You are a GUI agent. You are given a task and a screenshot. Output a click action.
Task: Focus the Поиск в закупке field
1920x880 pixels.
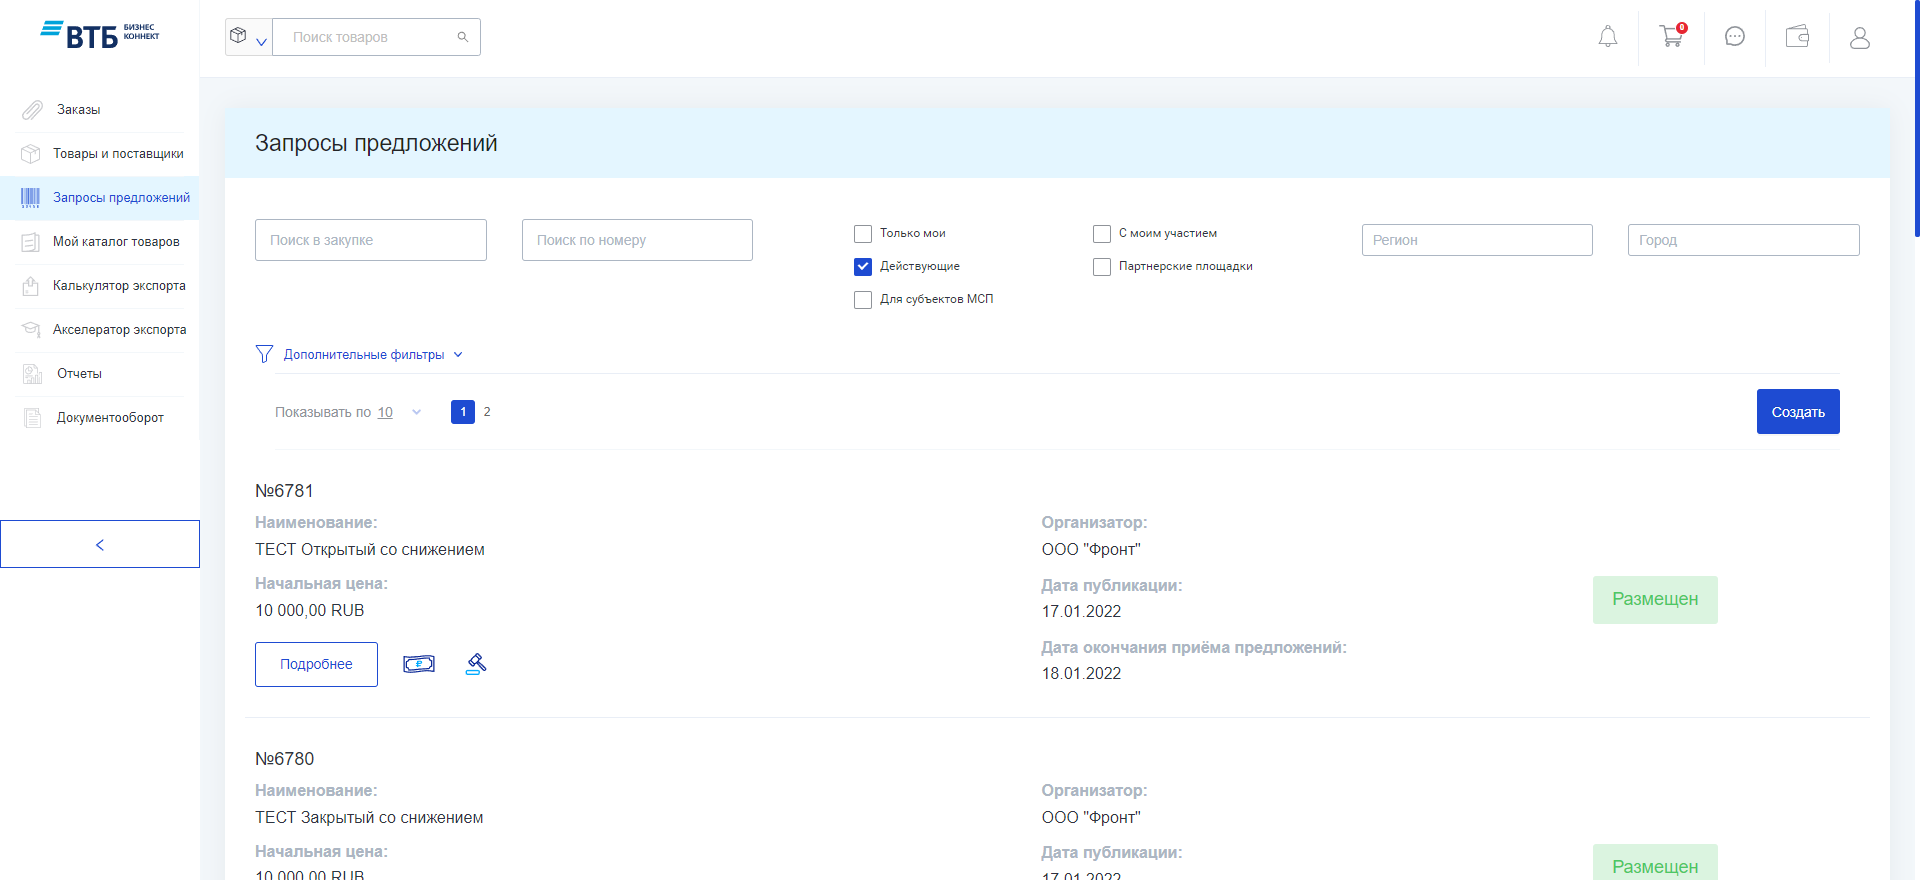(371, 240)
